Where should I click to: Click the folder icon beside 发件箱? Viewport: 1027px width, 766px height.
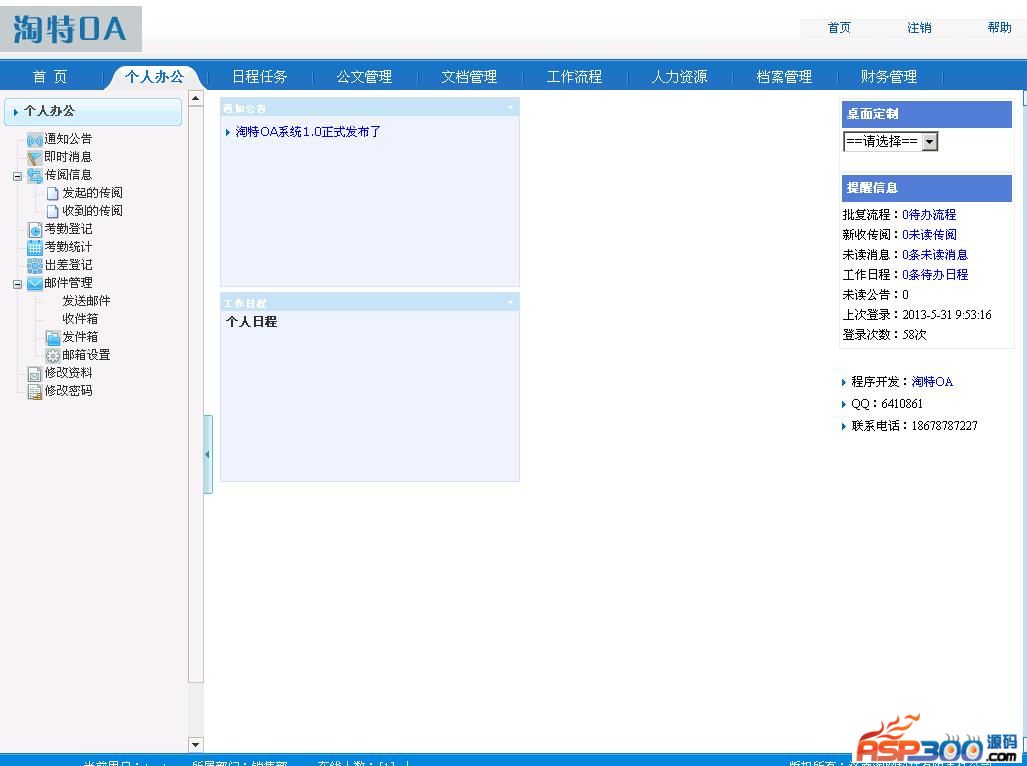click(53, 337)
